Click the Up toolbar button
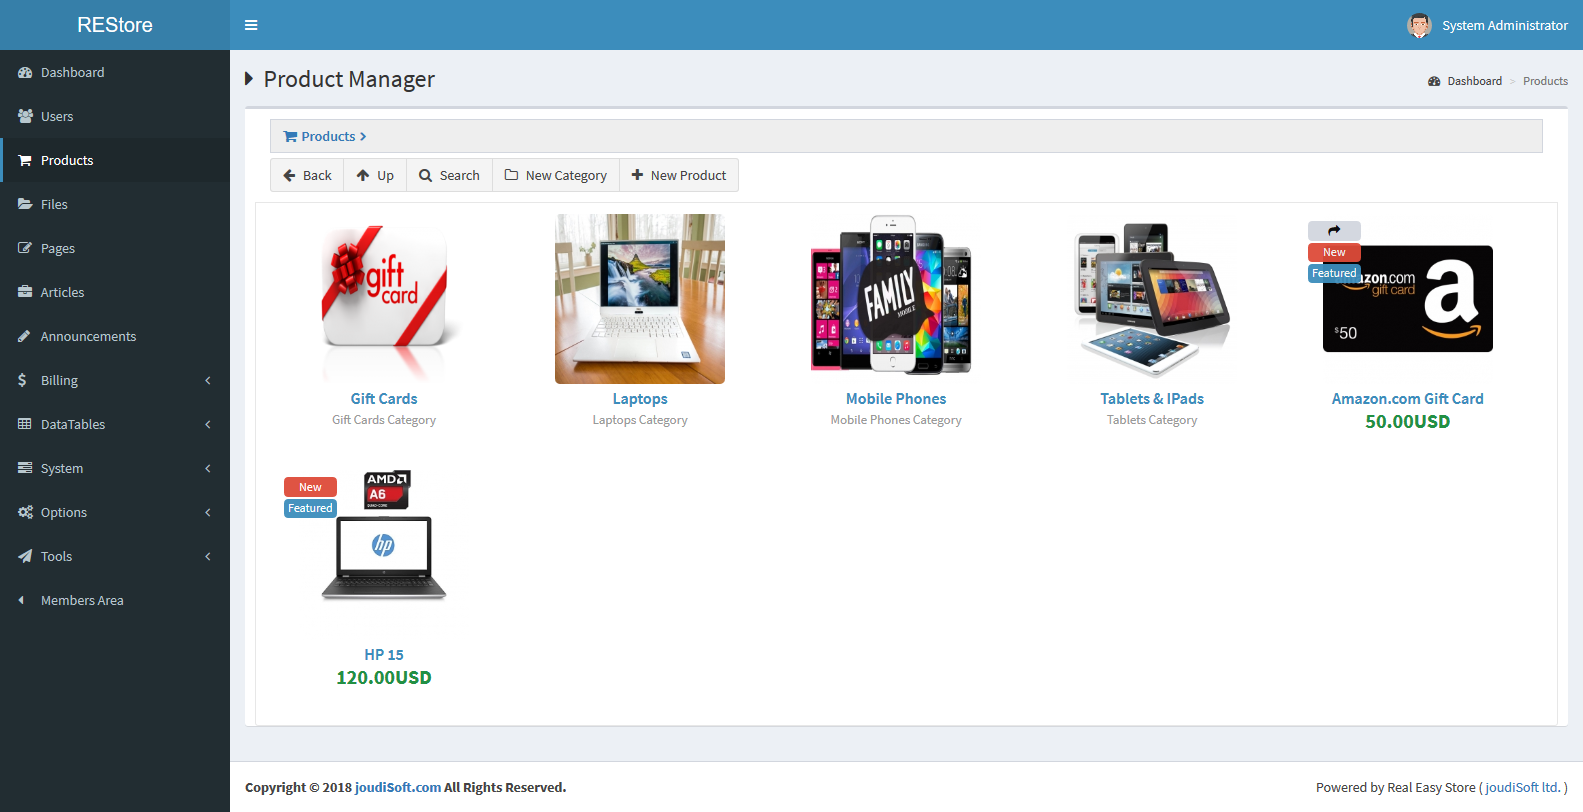1583x812 pixels. point(375,175)
